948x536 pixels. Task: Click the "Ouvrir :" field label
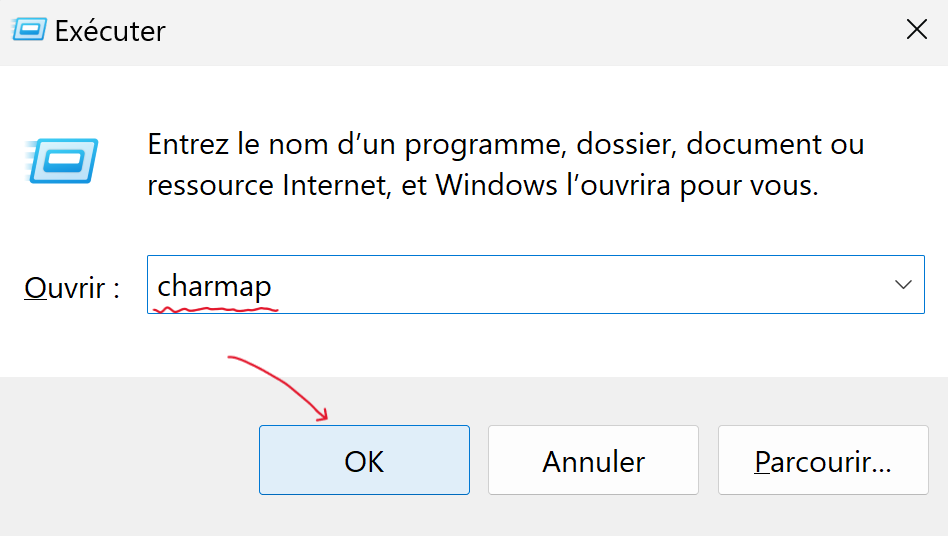coord(72,288)
